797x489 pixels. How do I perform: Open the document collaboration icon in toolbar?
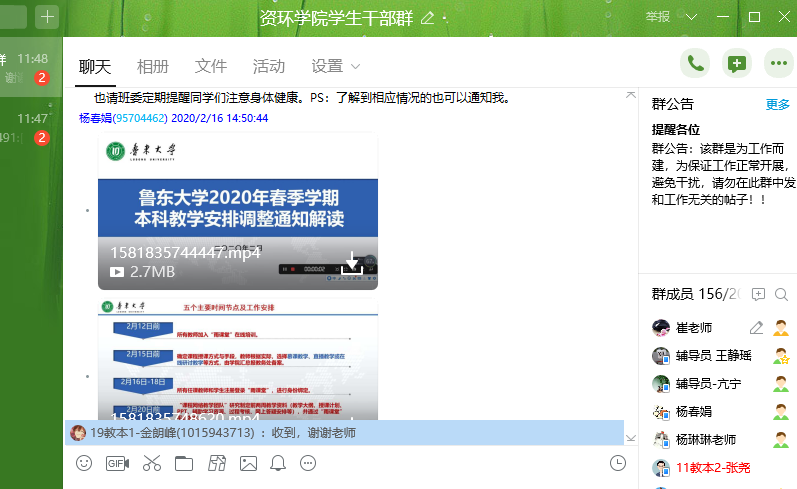pyautogui.click(x=217, y=463)
